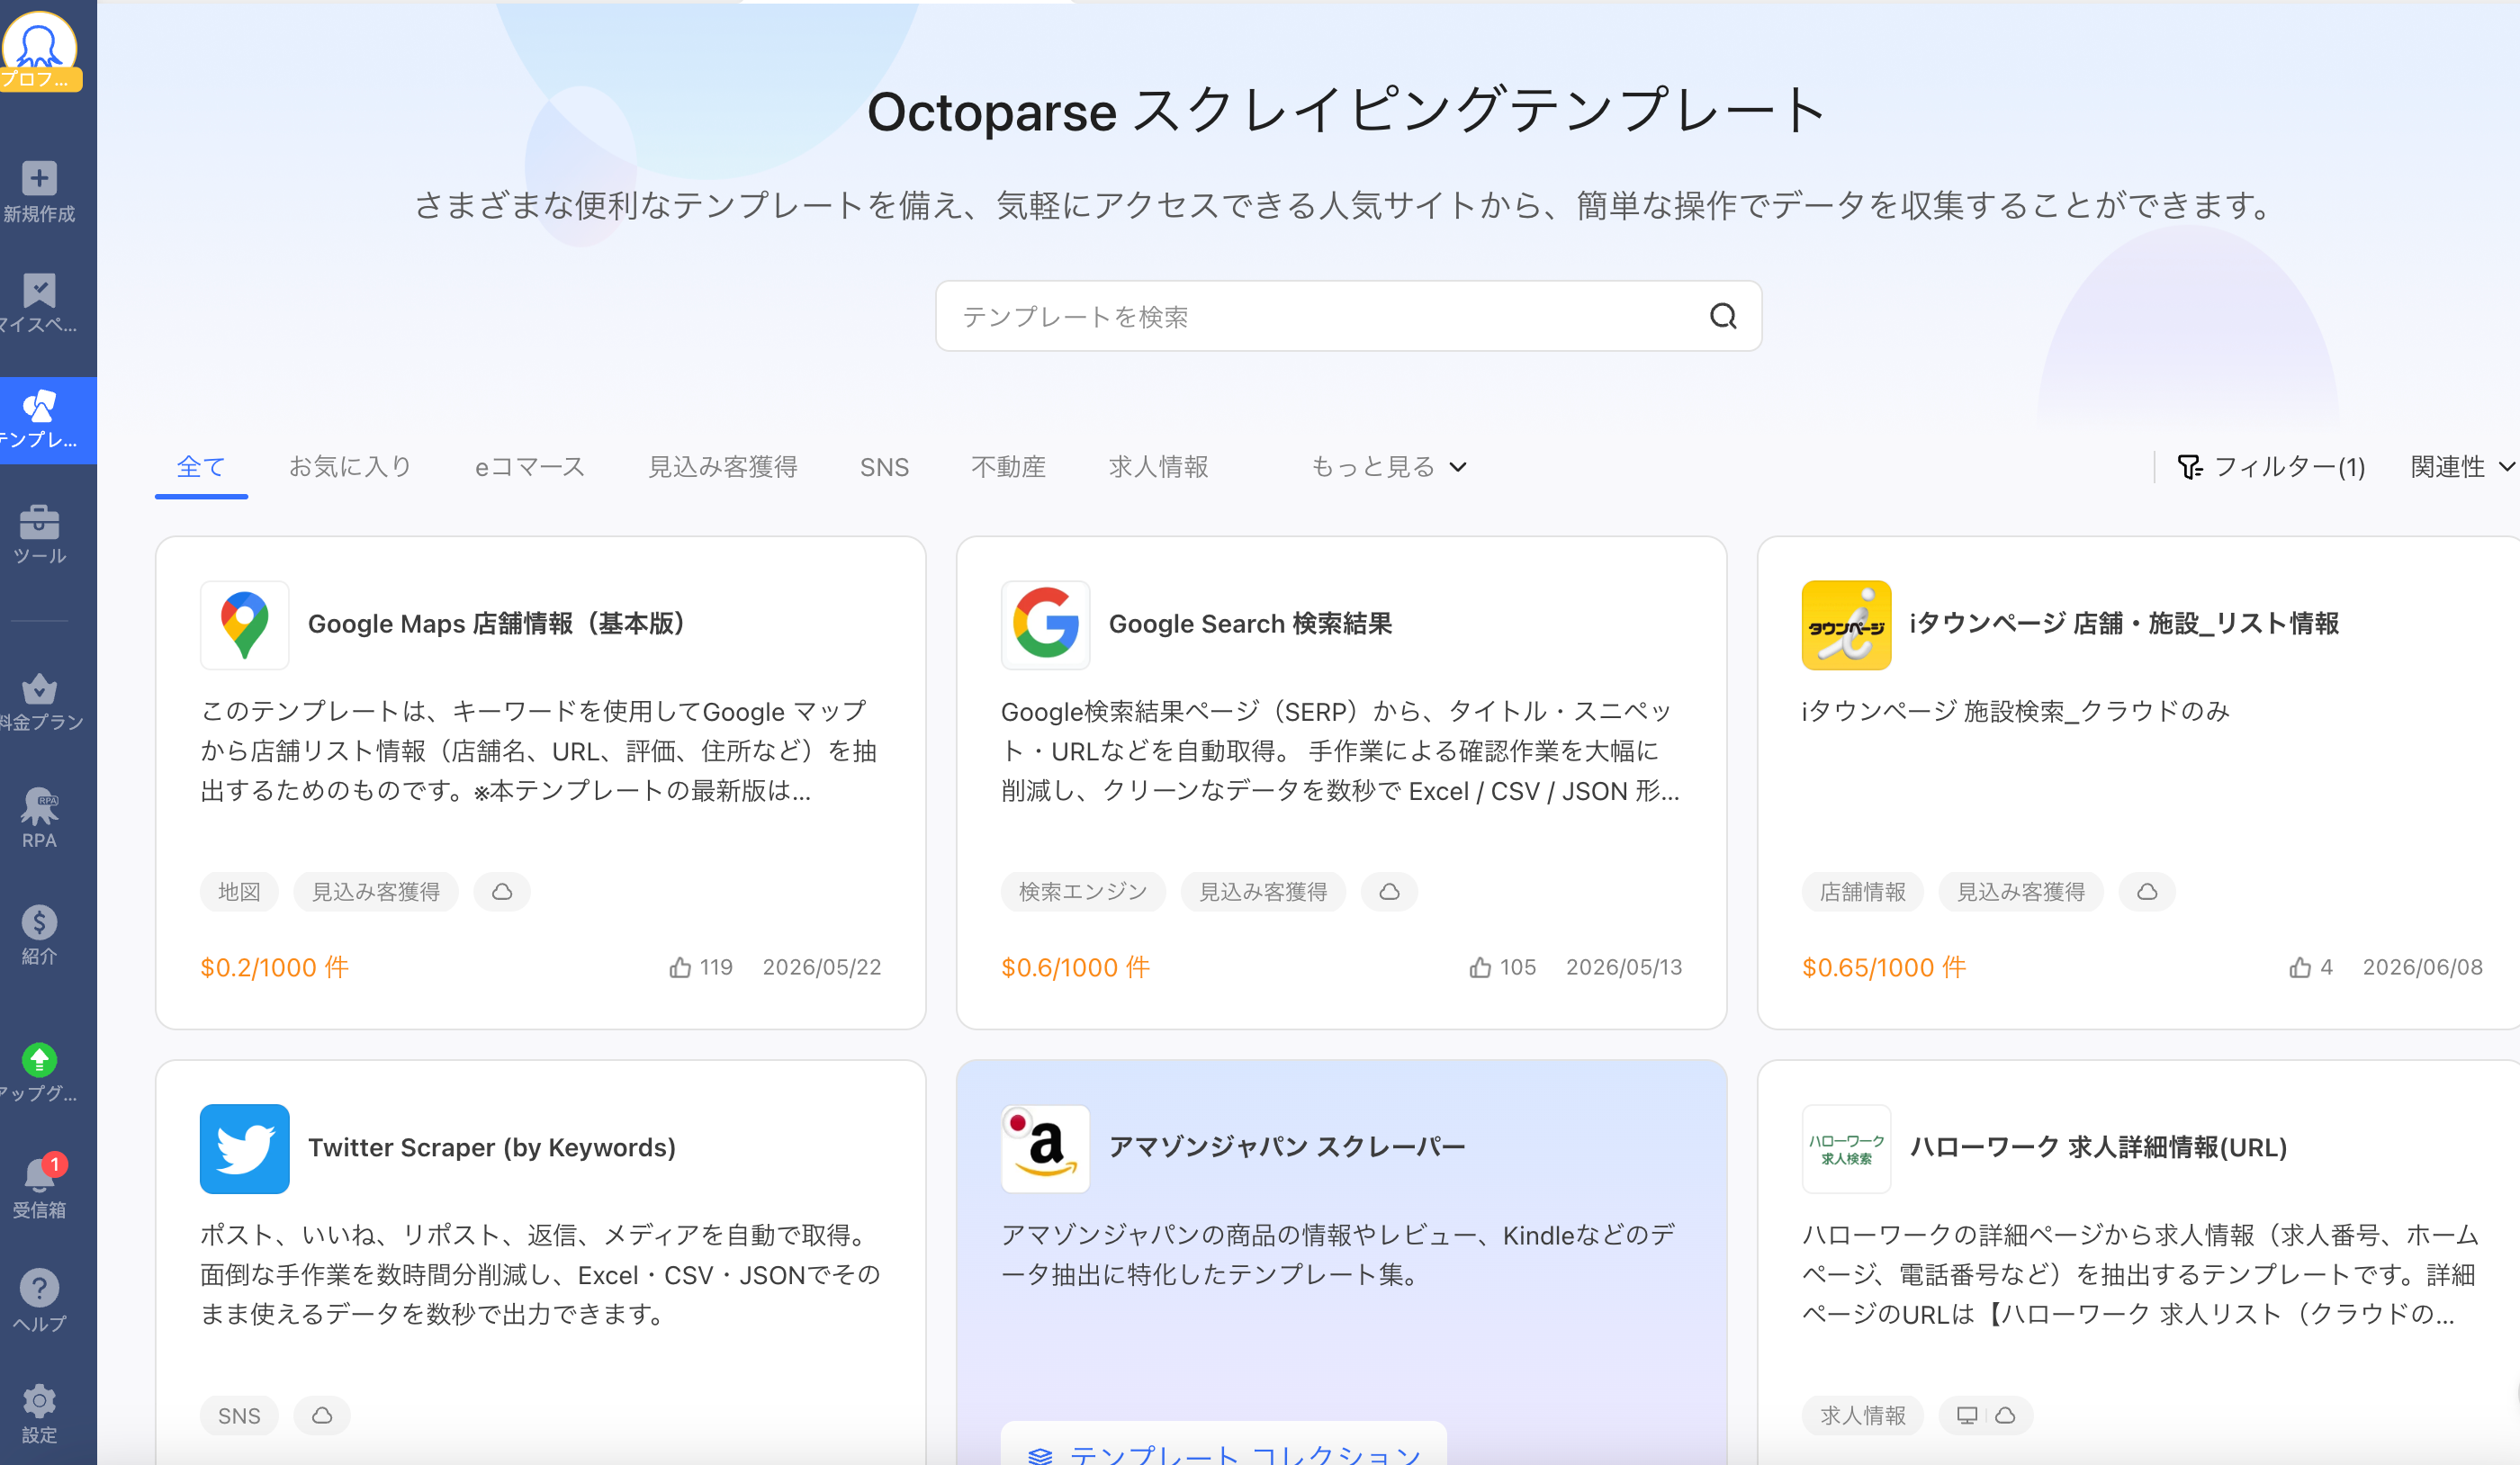2520x1465 pixels.
Task: Click 見込み客獲得 tag on iタウンページ card
Action: pyautogui.click(x=2021, y=892)
